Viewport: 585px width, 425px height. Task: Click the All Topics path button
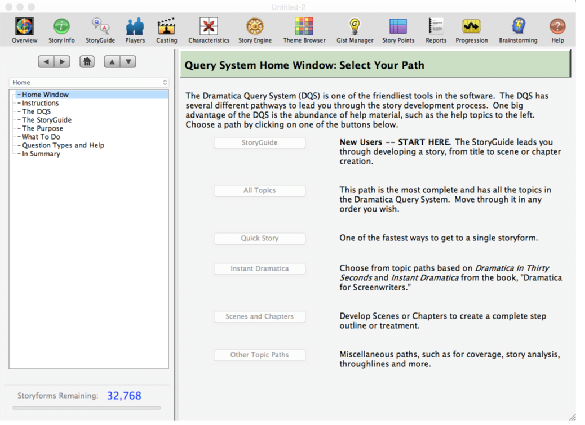pyautogui.click(x=260, y=190)
